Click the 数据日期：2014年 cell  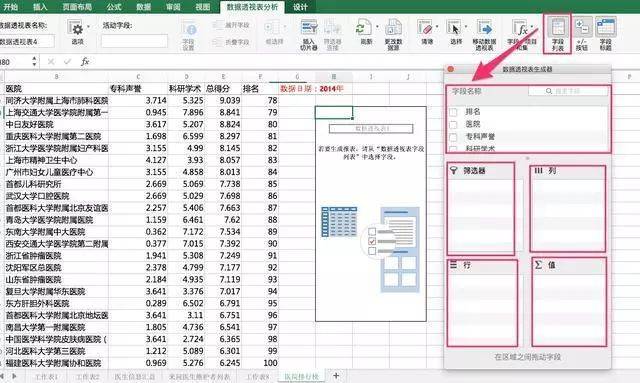pyautogui.click(x=311, y=89)
